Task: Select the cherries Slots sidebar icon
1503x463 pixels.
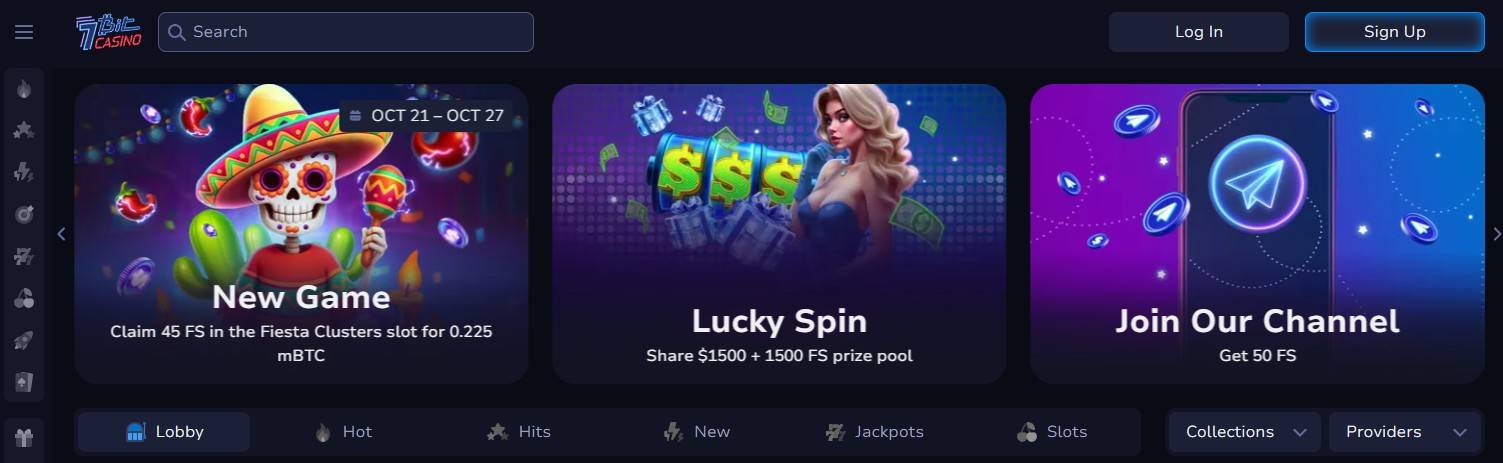Action: (24, 298)
